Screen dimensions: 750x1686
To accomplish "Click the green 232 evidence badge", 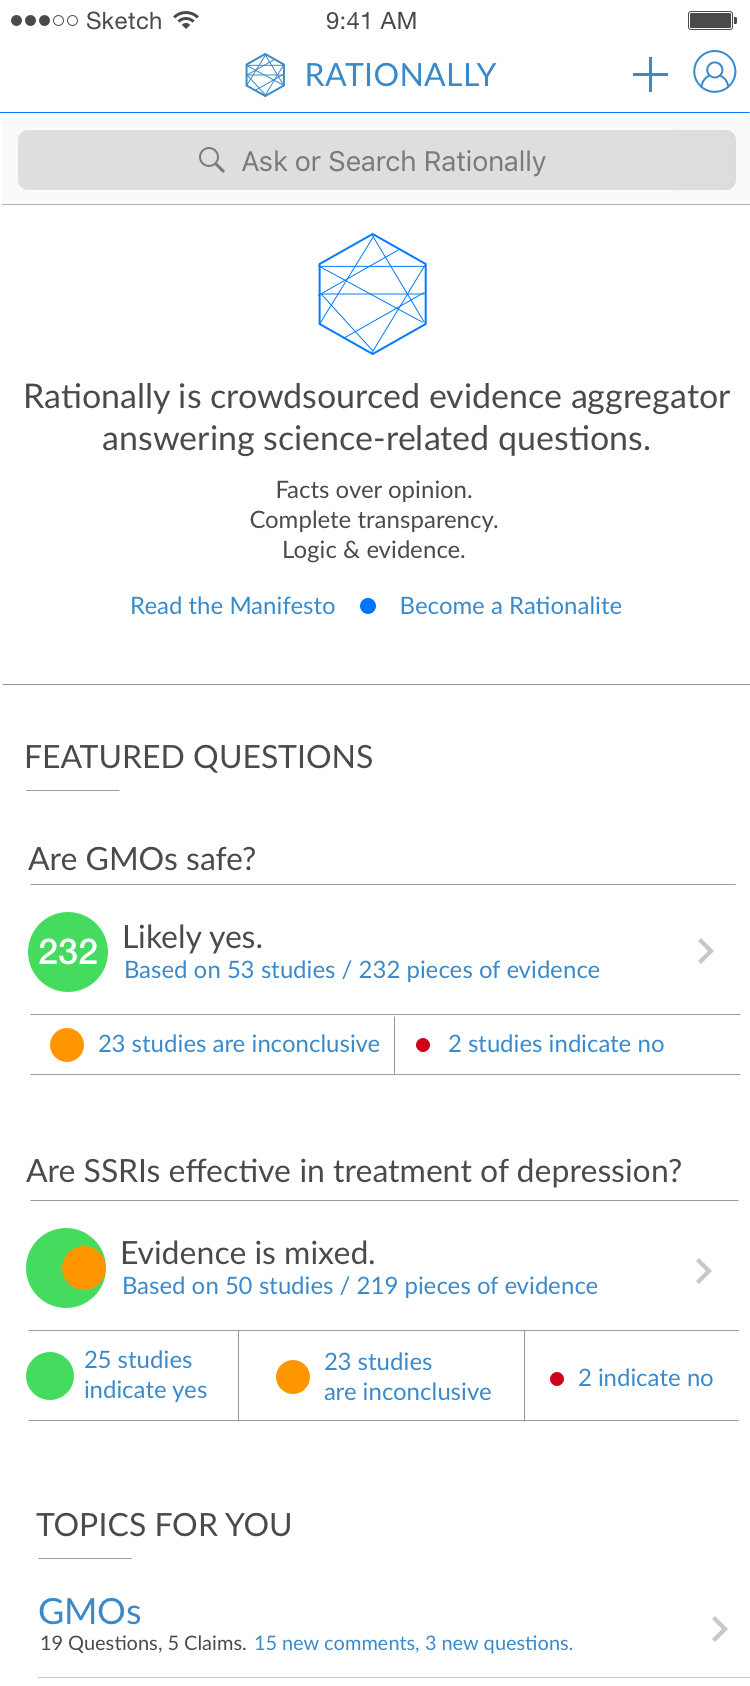I will click(68, 951).
